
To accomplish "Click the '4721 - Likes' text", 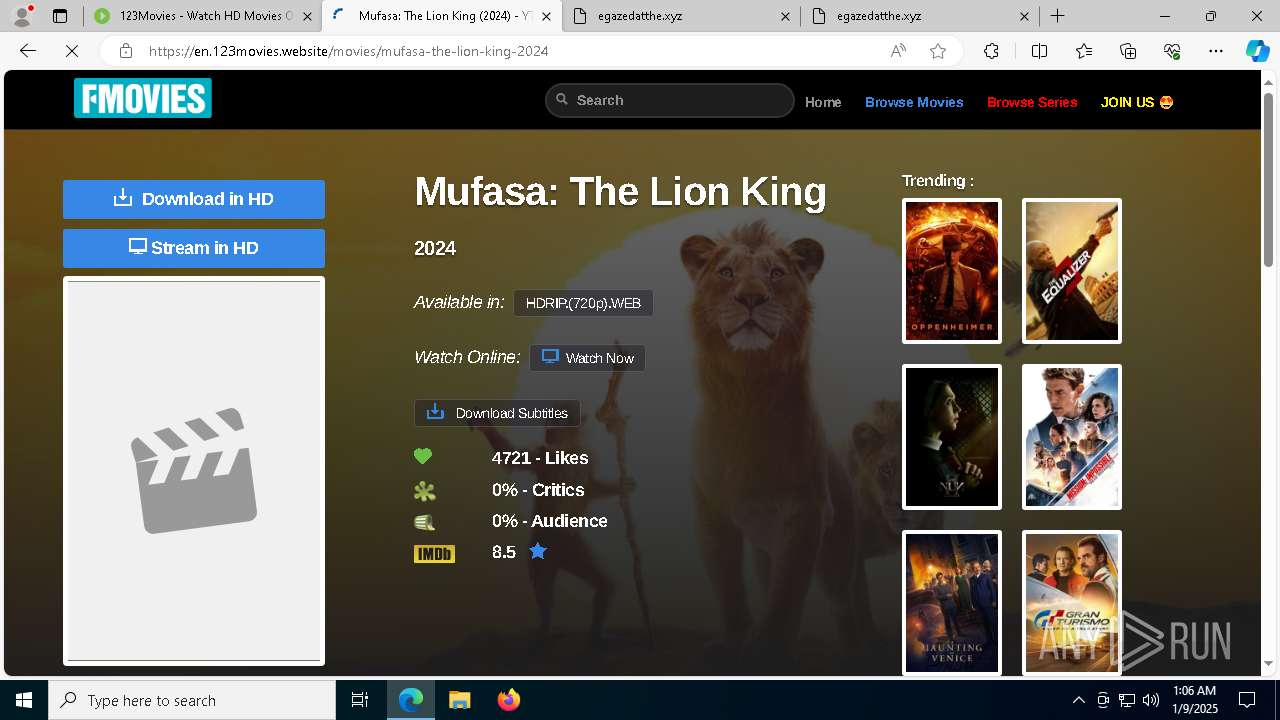I will 540,458.
